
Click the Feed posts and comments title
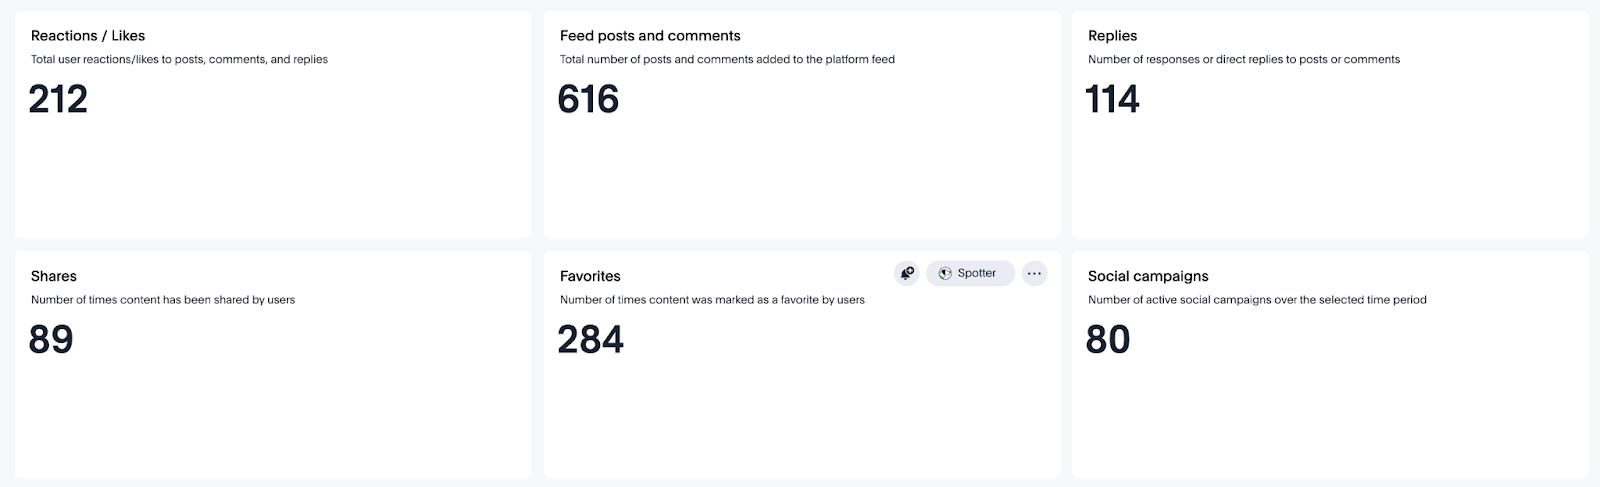650,36
